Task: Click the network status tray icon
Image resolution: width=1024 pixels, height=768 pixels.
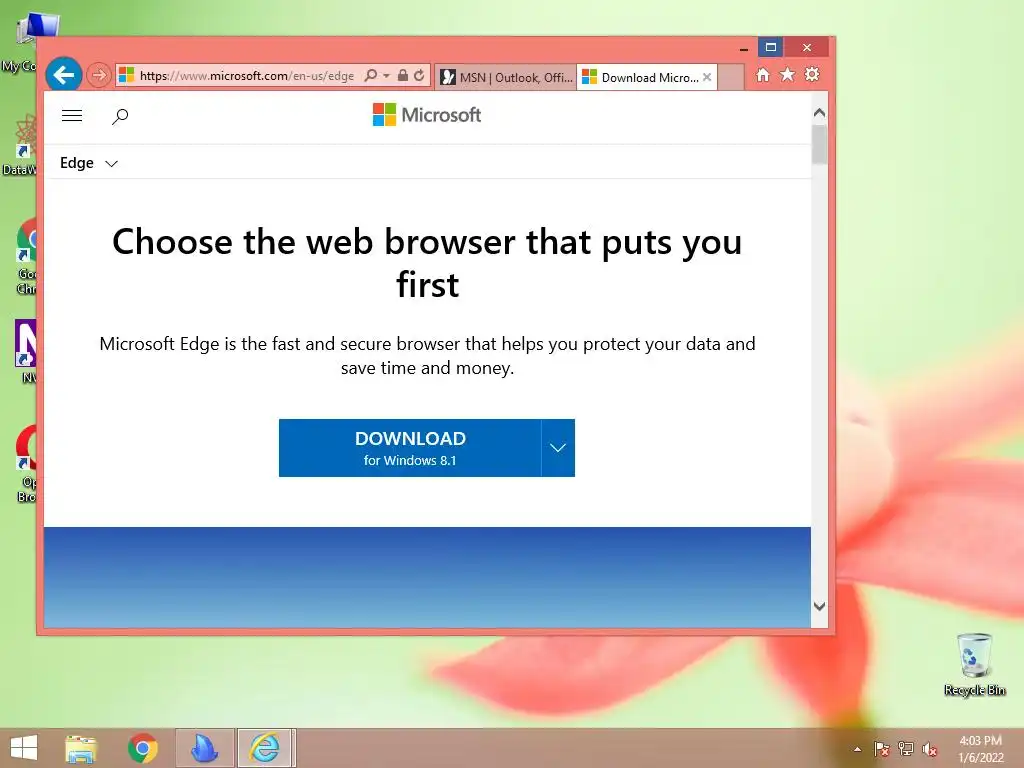Action: click(x=906, y=749)
